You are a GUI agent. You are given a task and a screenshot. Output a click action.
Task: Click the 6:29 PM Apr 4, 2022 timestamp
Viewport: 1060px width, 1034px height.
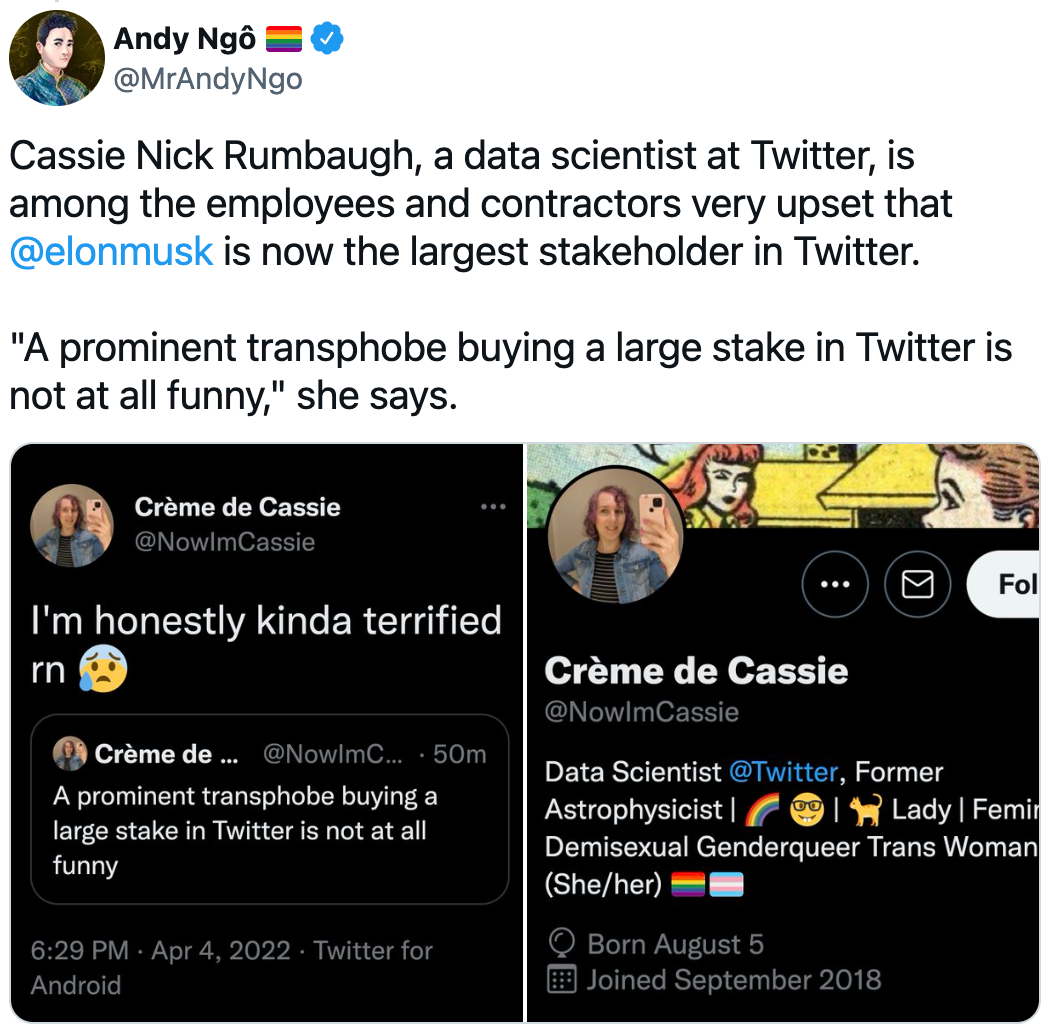(x=160, y=950)
